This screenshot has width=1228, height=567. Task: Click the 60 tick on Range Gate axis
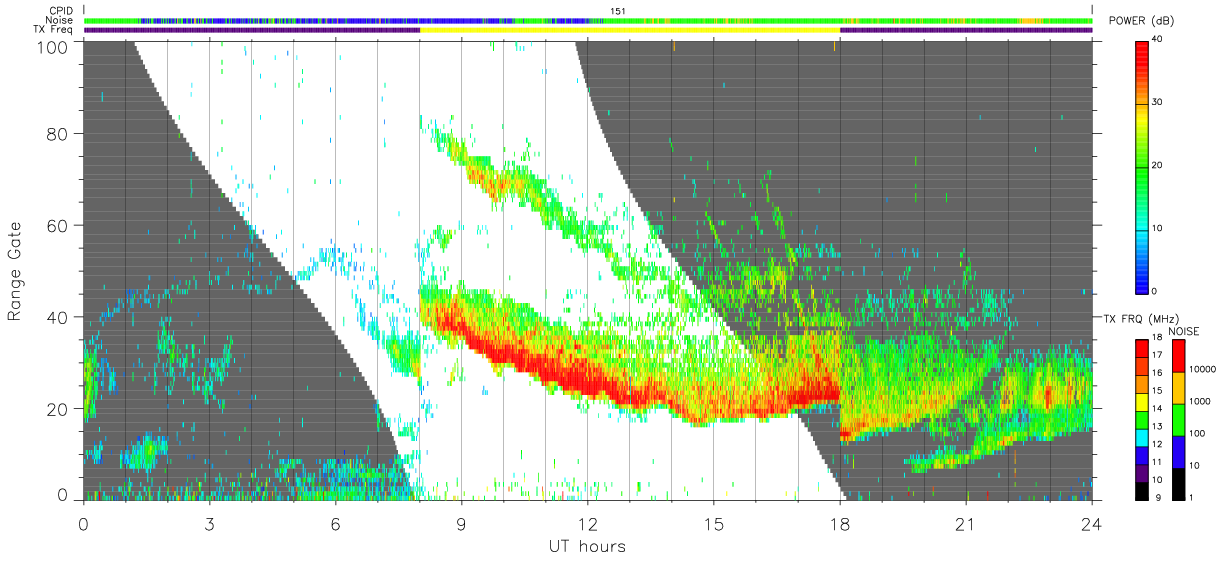click(57, 225)
